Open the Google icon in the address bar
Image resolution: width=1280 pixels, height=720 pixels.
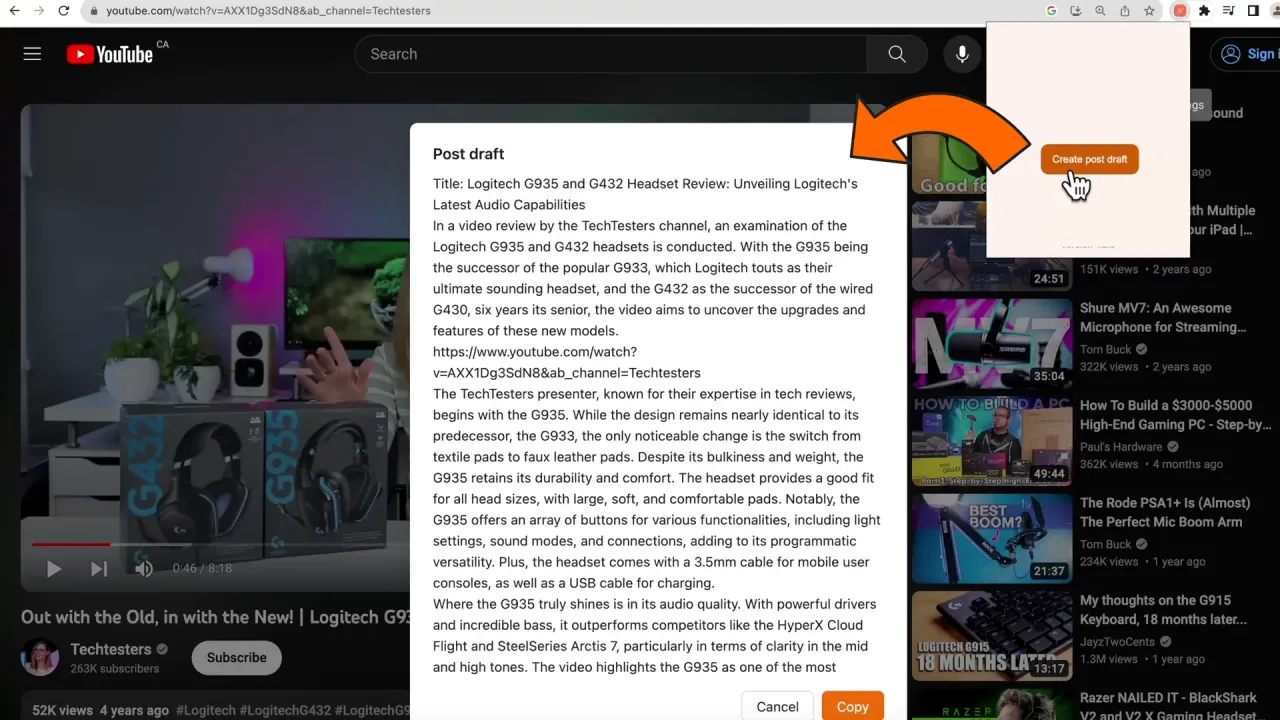[1051, 11]
